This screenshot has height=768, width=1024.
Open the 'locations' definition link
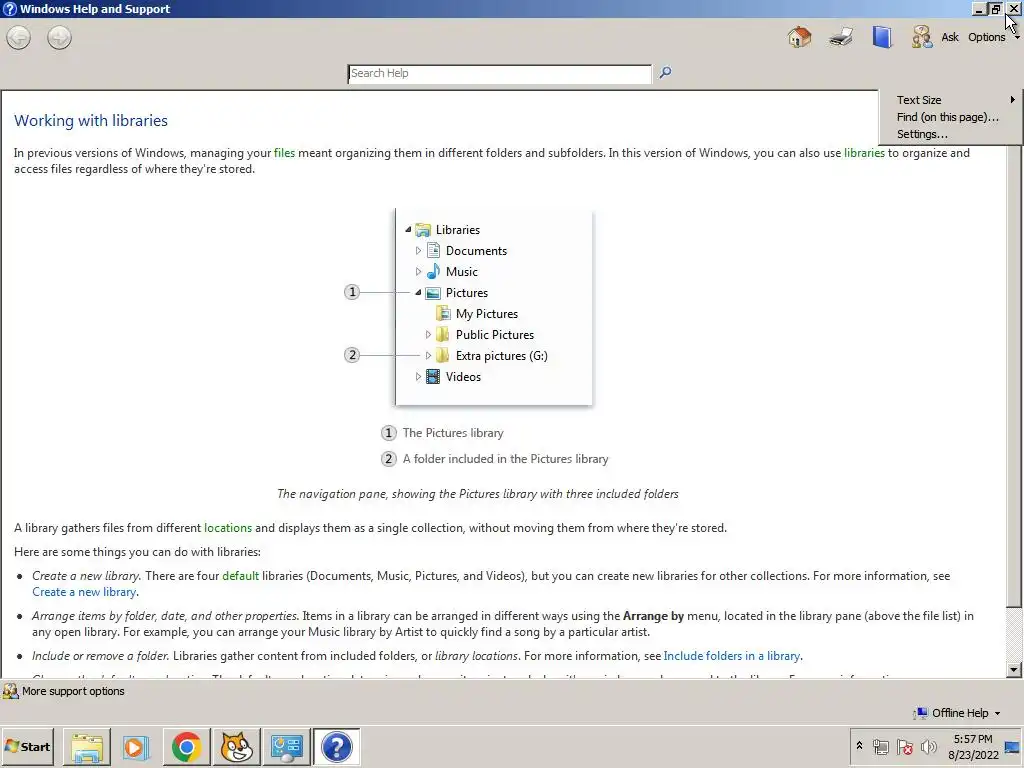(x=228, y=528)
